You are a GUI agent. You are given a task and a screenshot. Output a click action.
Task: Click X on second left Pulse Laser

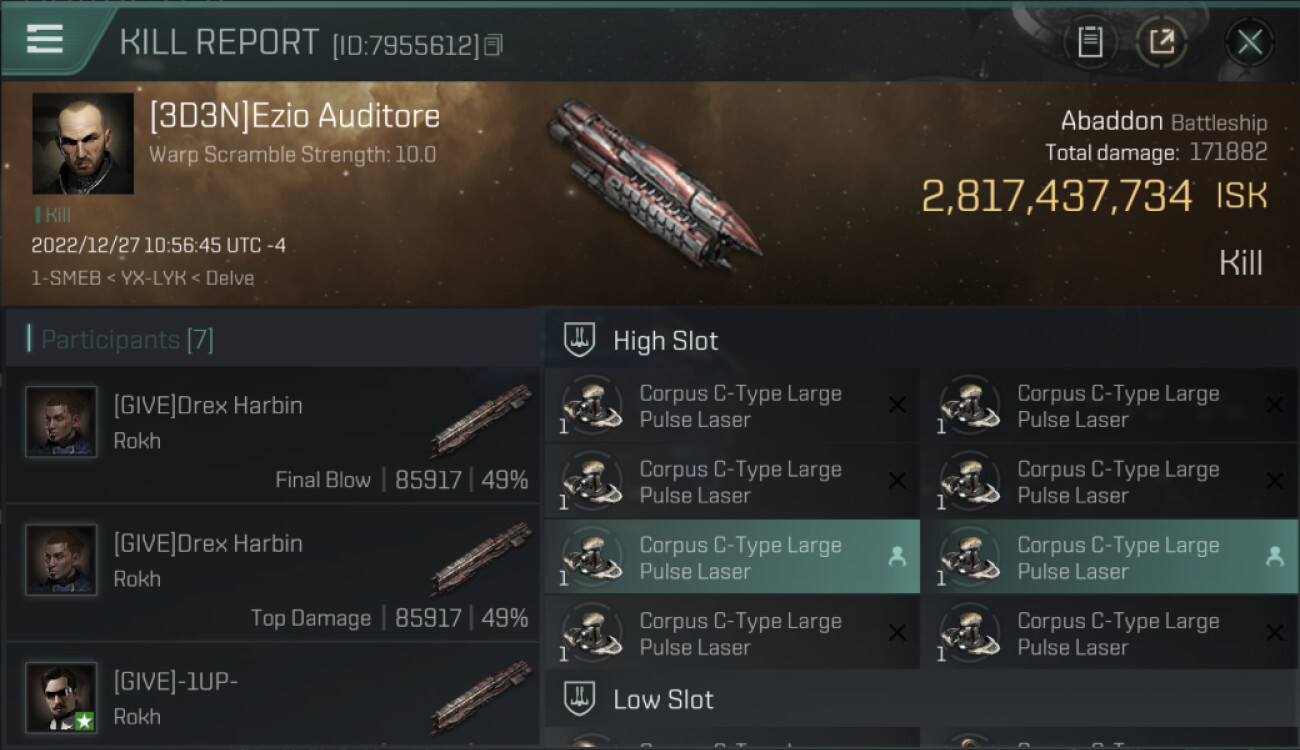point(897,482)
